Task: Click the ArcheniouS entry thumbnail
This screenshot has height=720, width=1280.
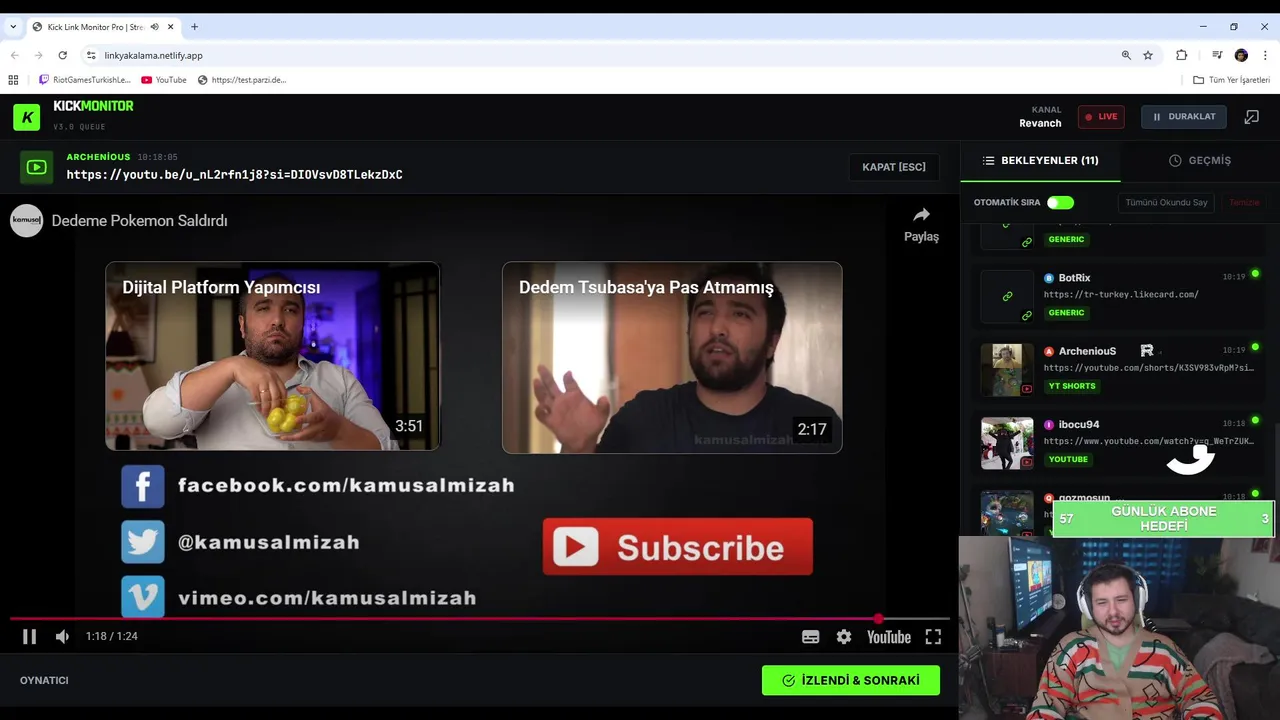Action: coord(1007,370)
